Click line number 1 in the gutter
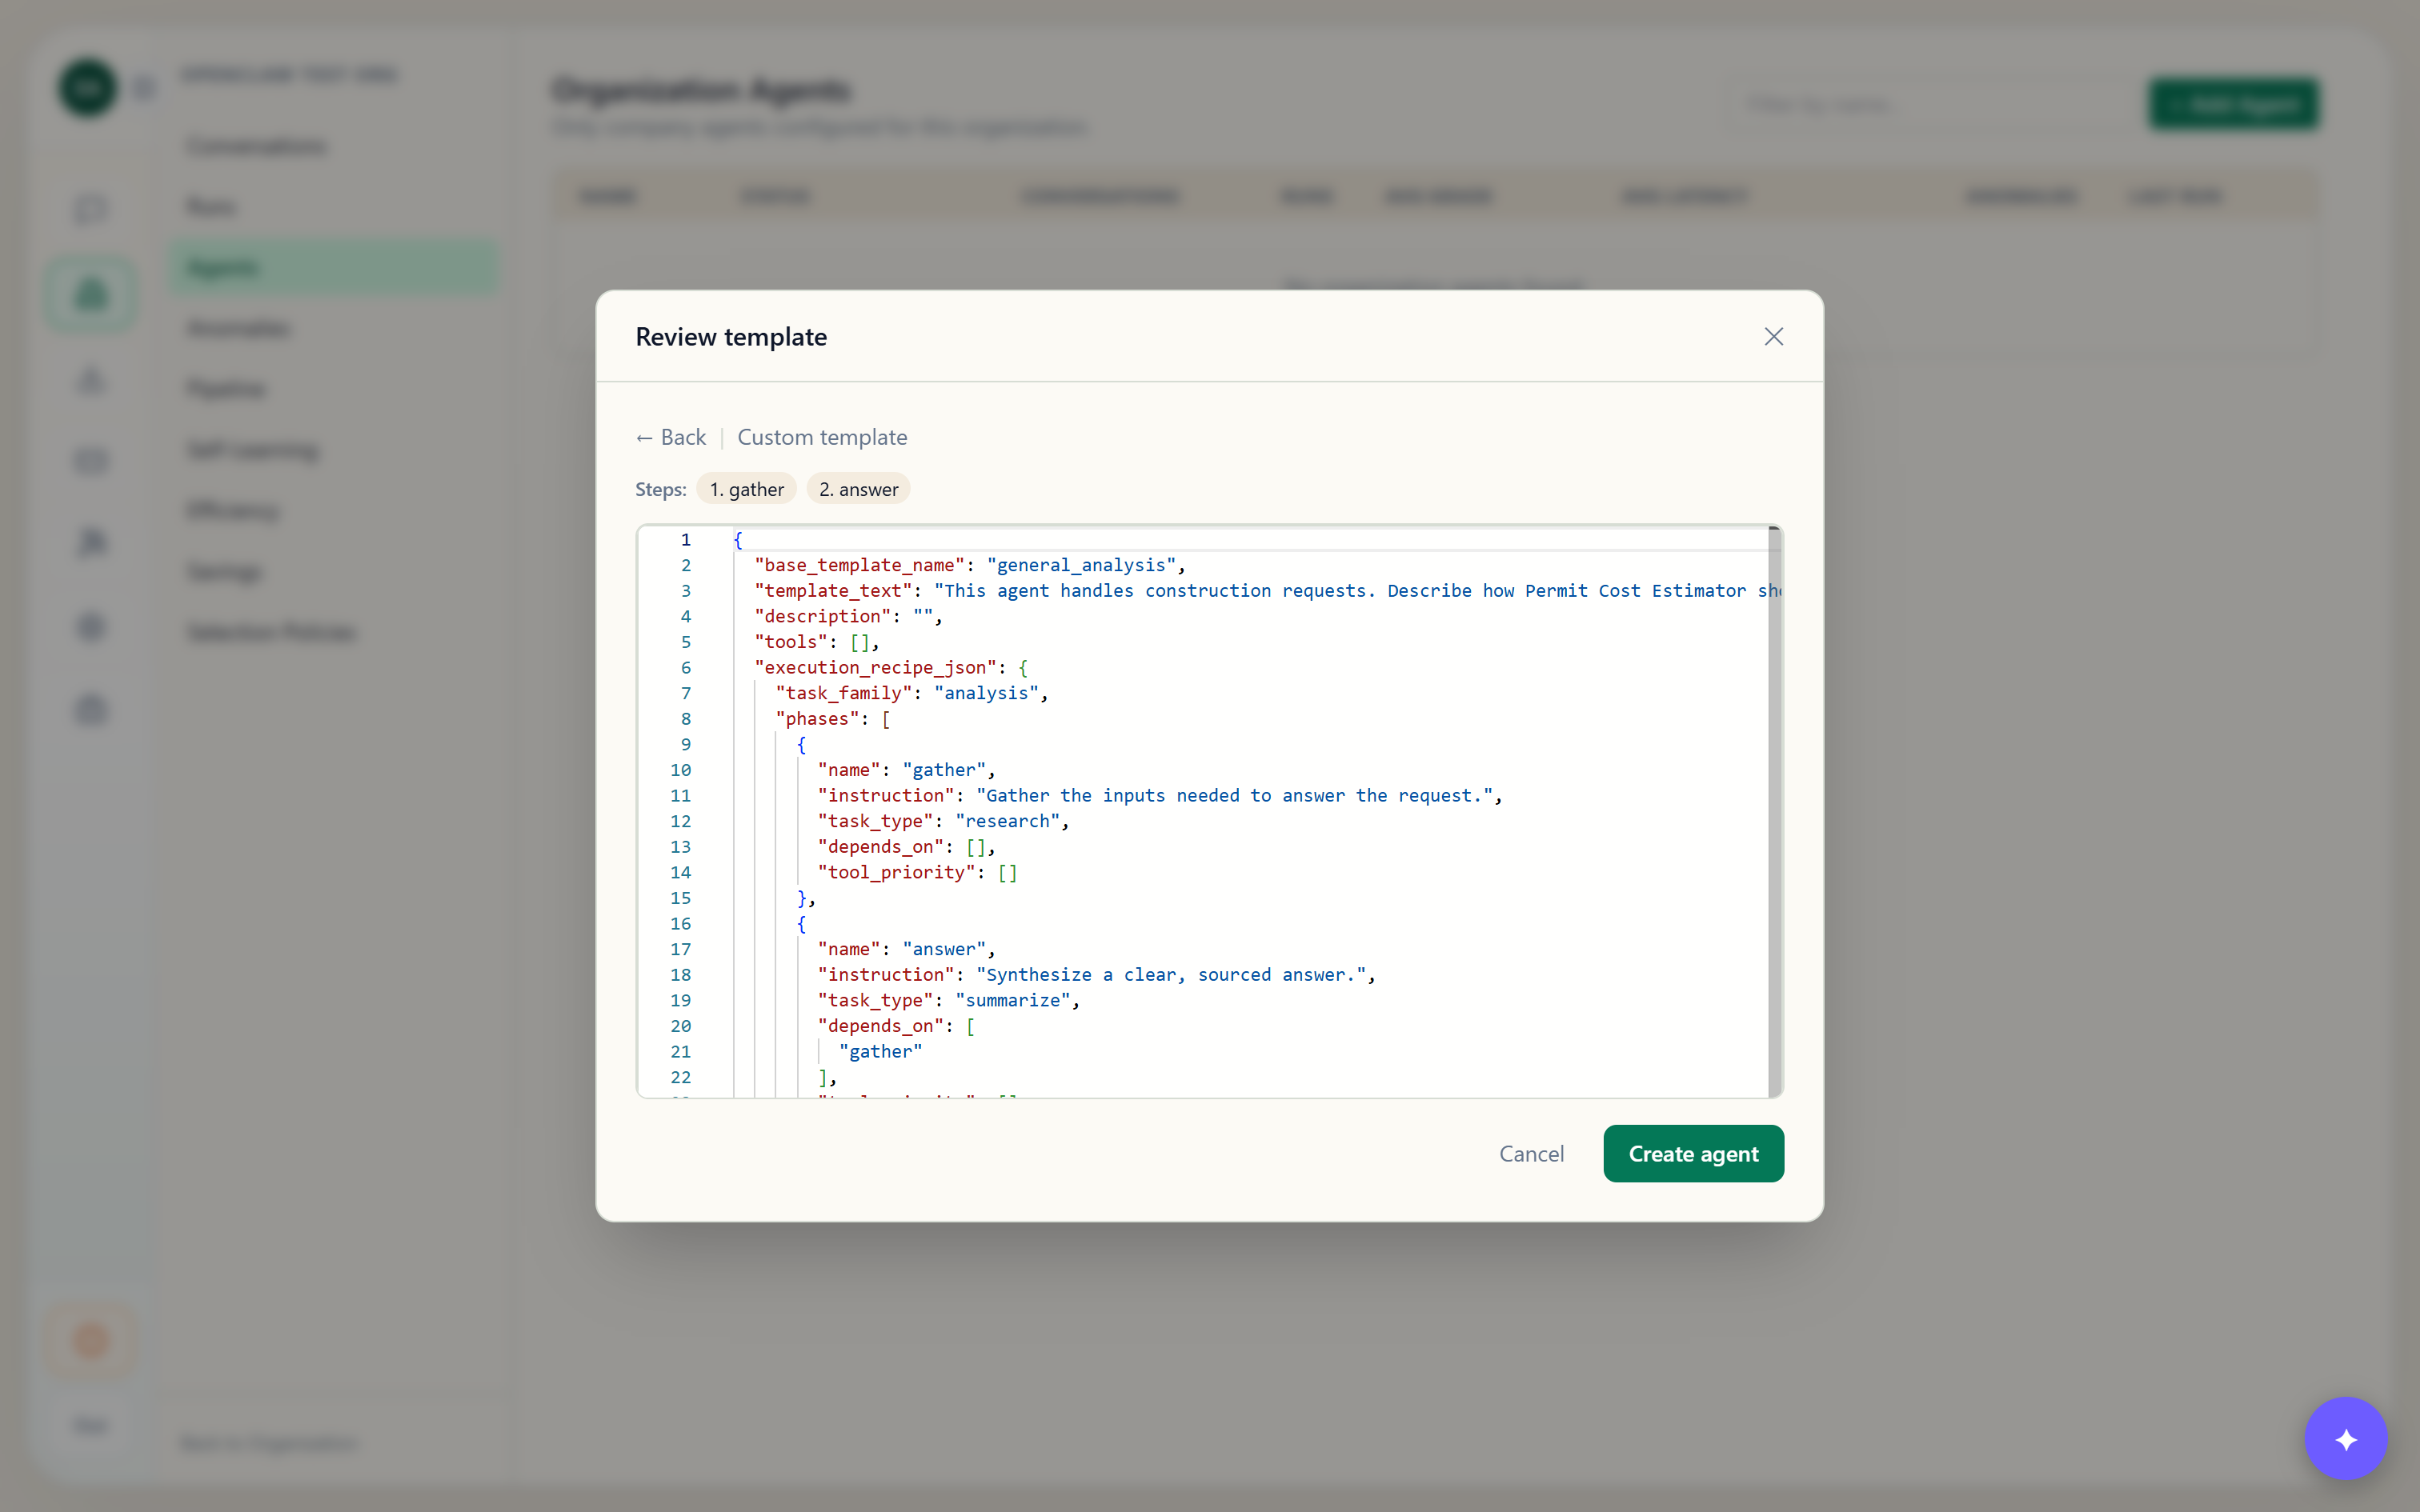This screenshot has height=1512, width=2420. 685,540
